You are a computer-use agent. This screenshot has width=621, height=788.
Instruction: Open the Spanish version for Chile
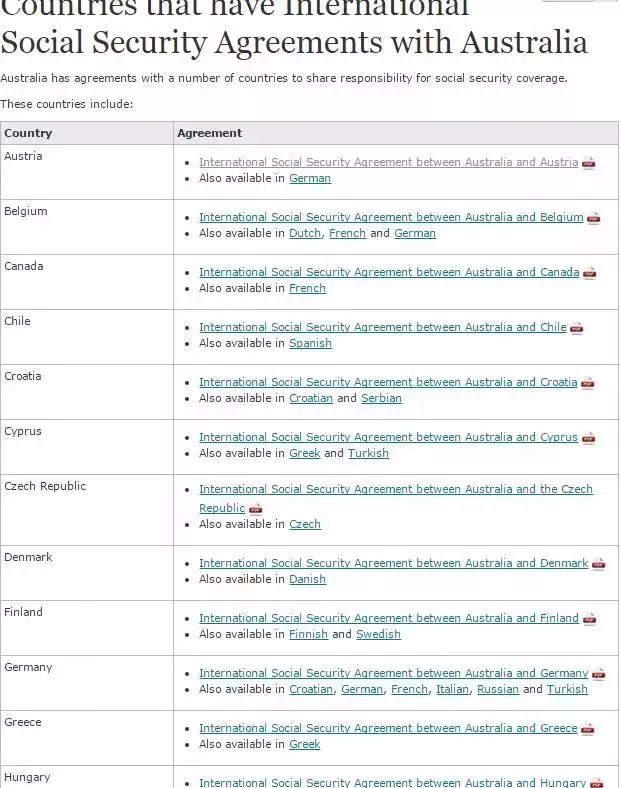coord(310,343)
